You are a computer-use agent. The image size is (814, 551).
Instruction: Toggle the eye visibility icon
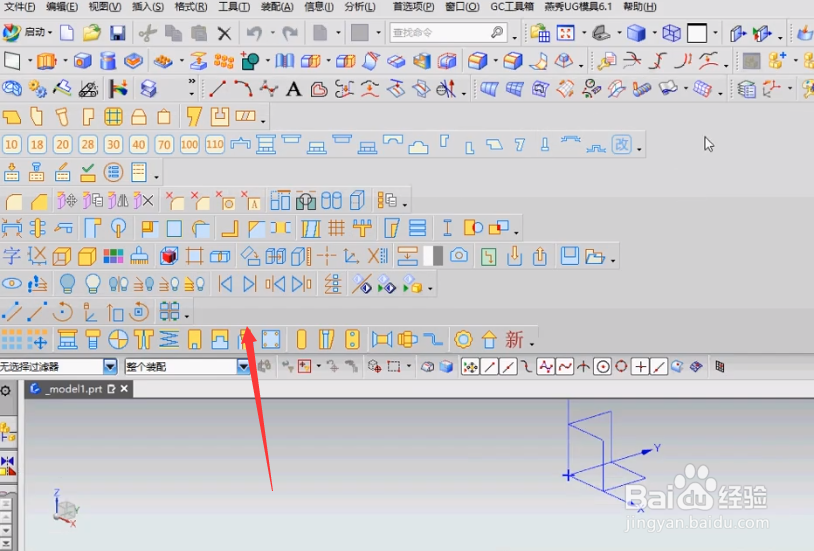[11, 284]
